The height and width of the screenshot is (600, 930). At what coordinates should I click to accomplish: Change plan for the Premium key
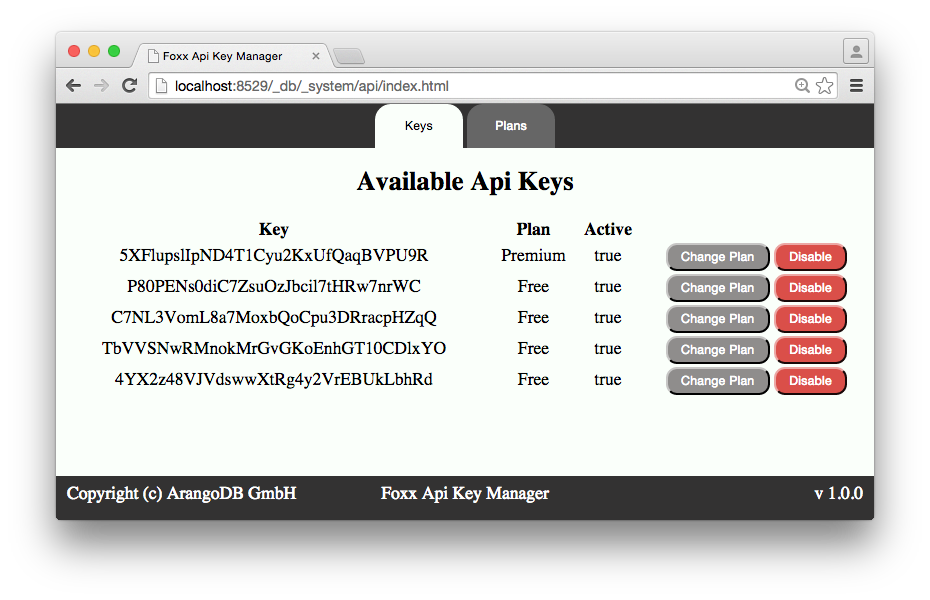(x=717, y=257)
